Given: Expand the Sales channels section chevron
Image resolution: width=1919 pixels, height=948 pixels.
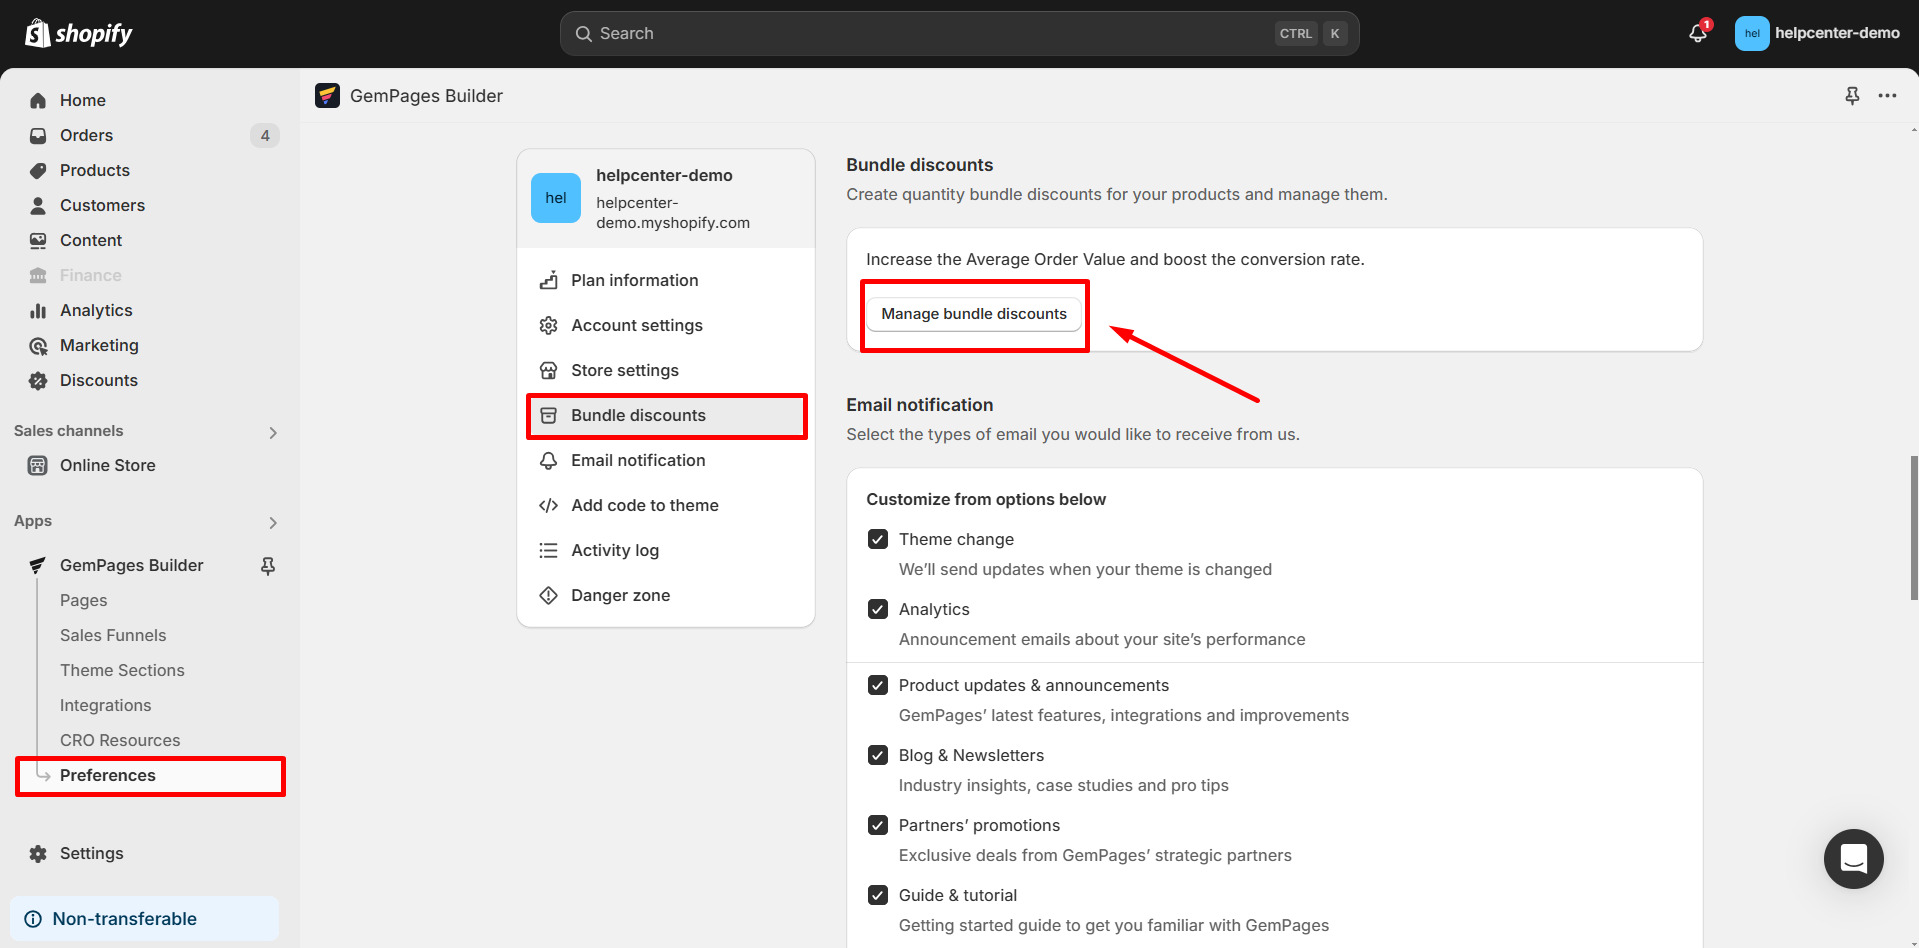Looking at the screenshot, I should pyautogui.click(x=273, y=433).
